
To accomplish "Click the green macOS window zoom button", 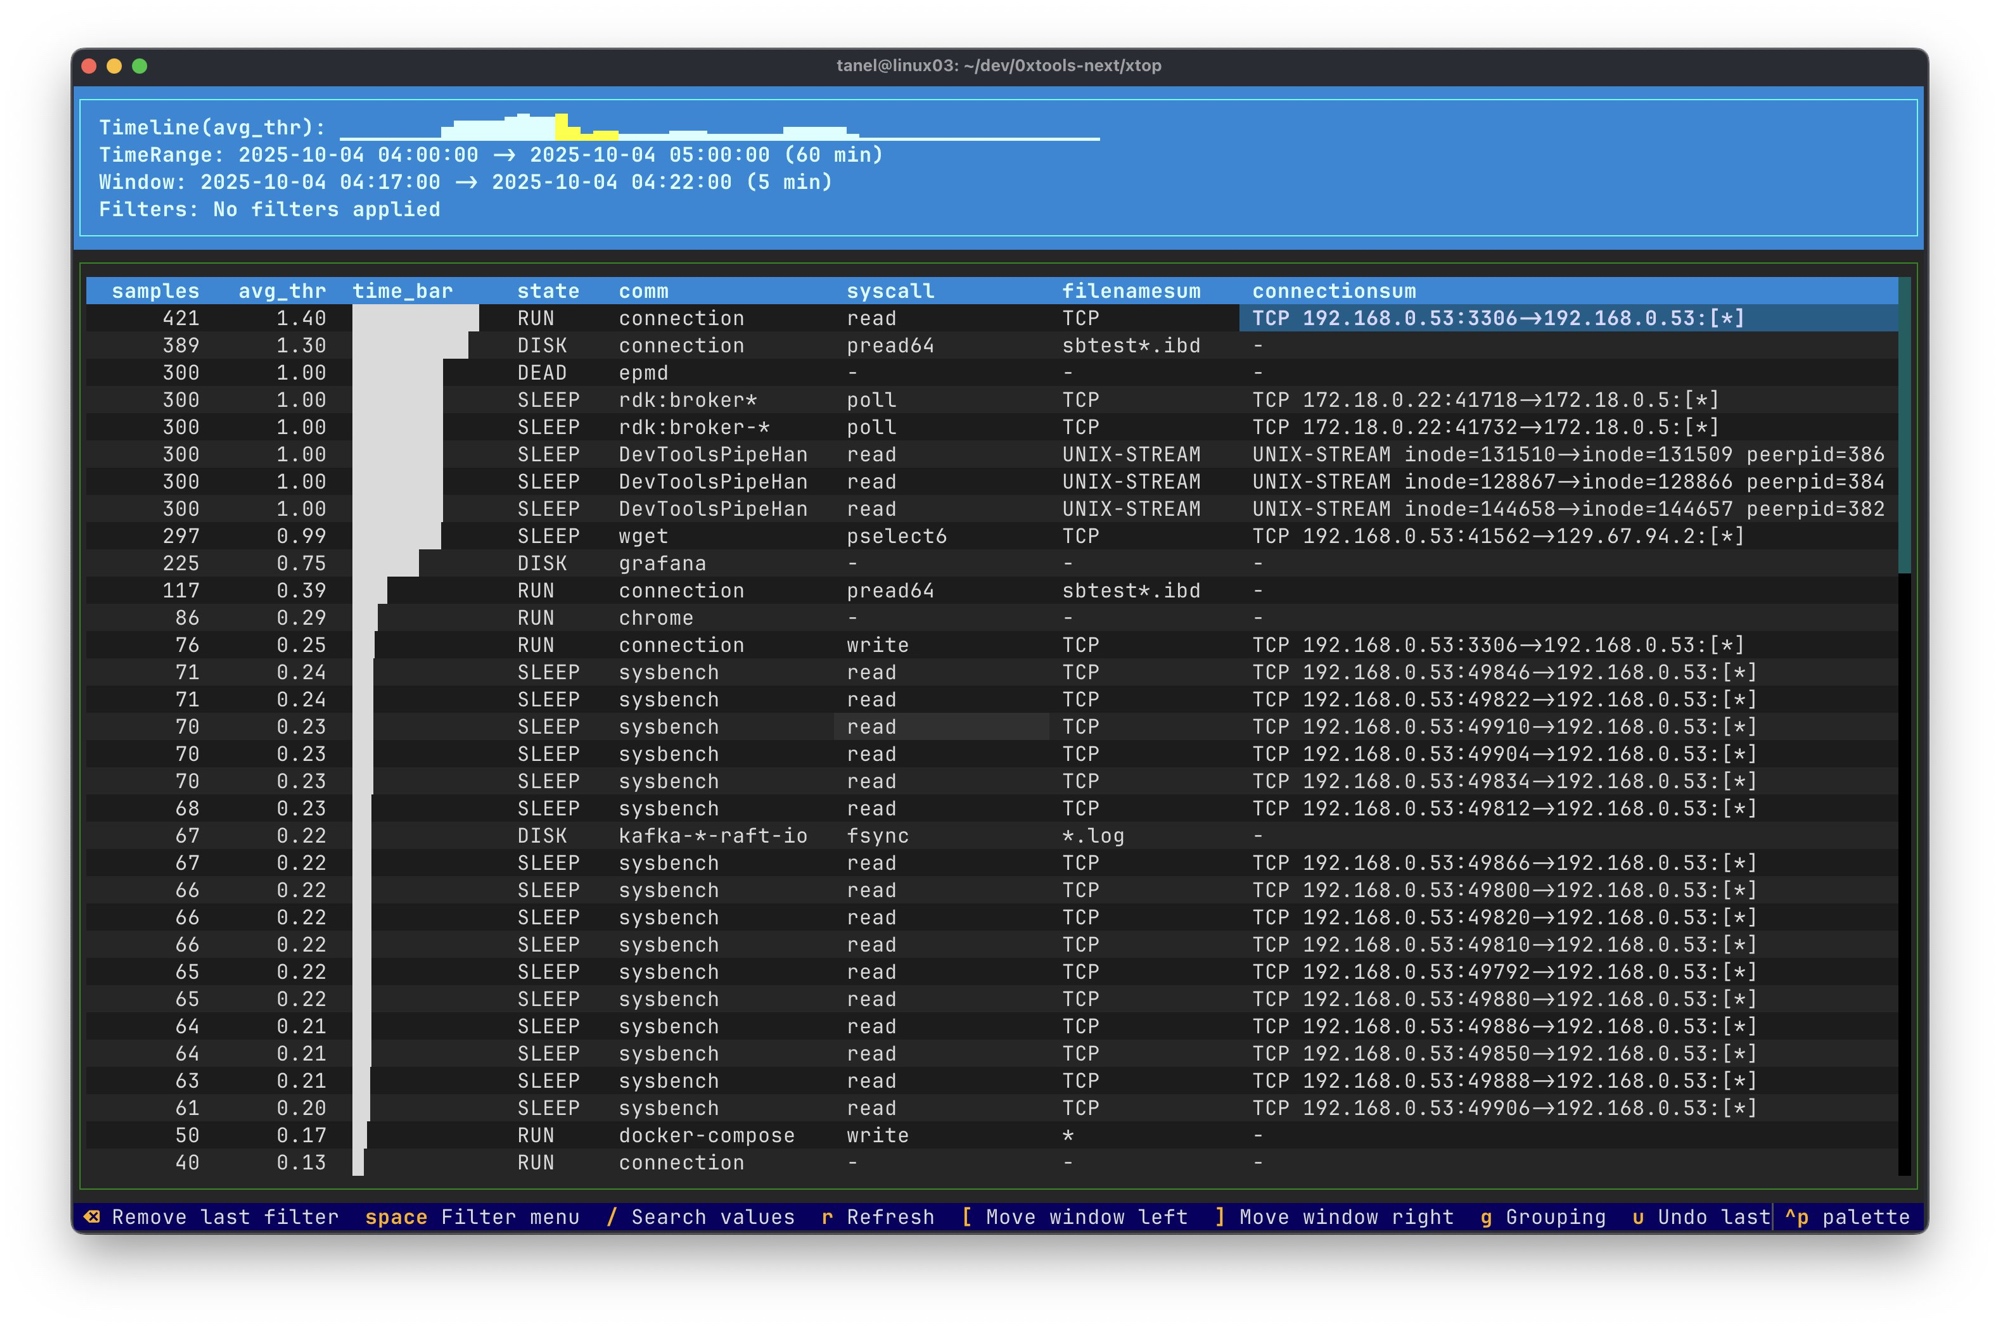I will point(140,66).
